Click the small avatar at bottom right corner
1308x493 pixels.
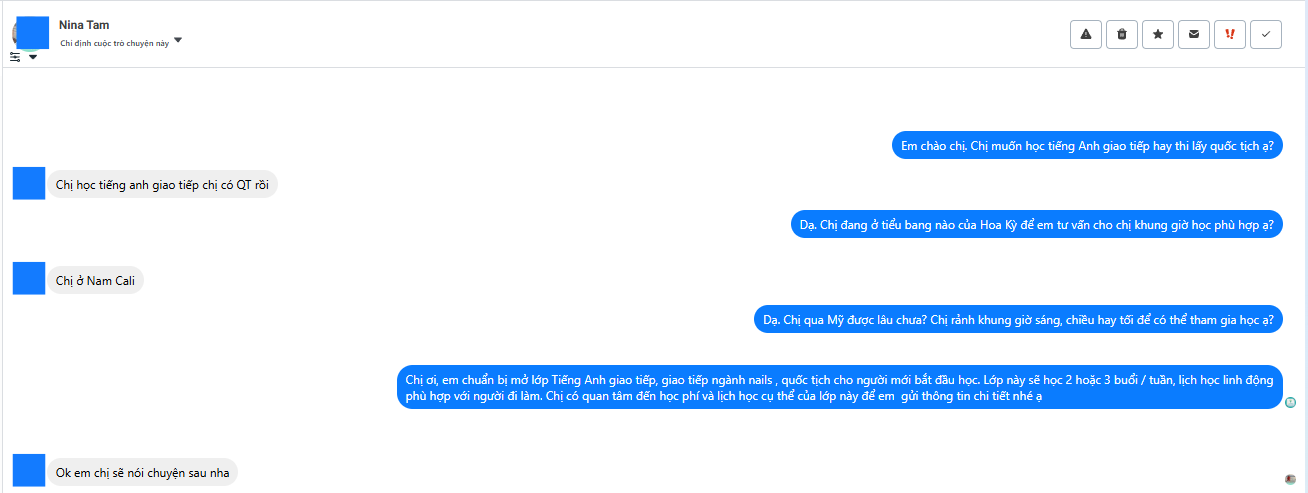tap(1290, 479)
